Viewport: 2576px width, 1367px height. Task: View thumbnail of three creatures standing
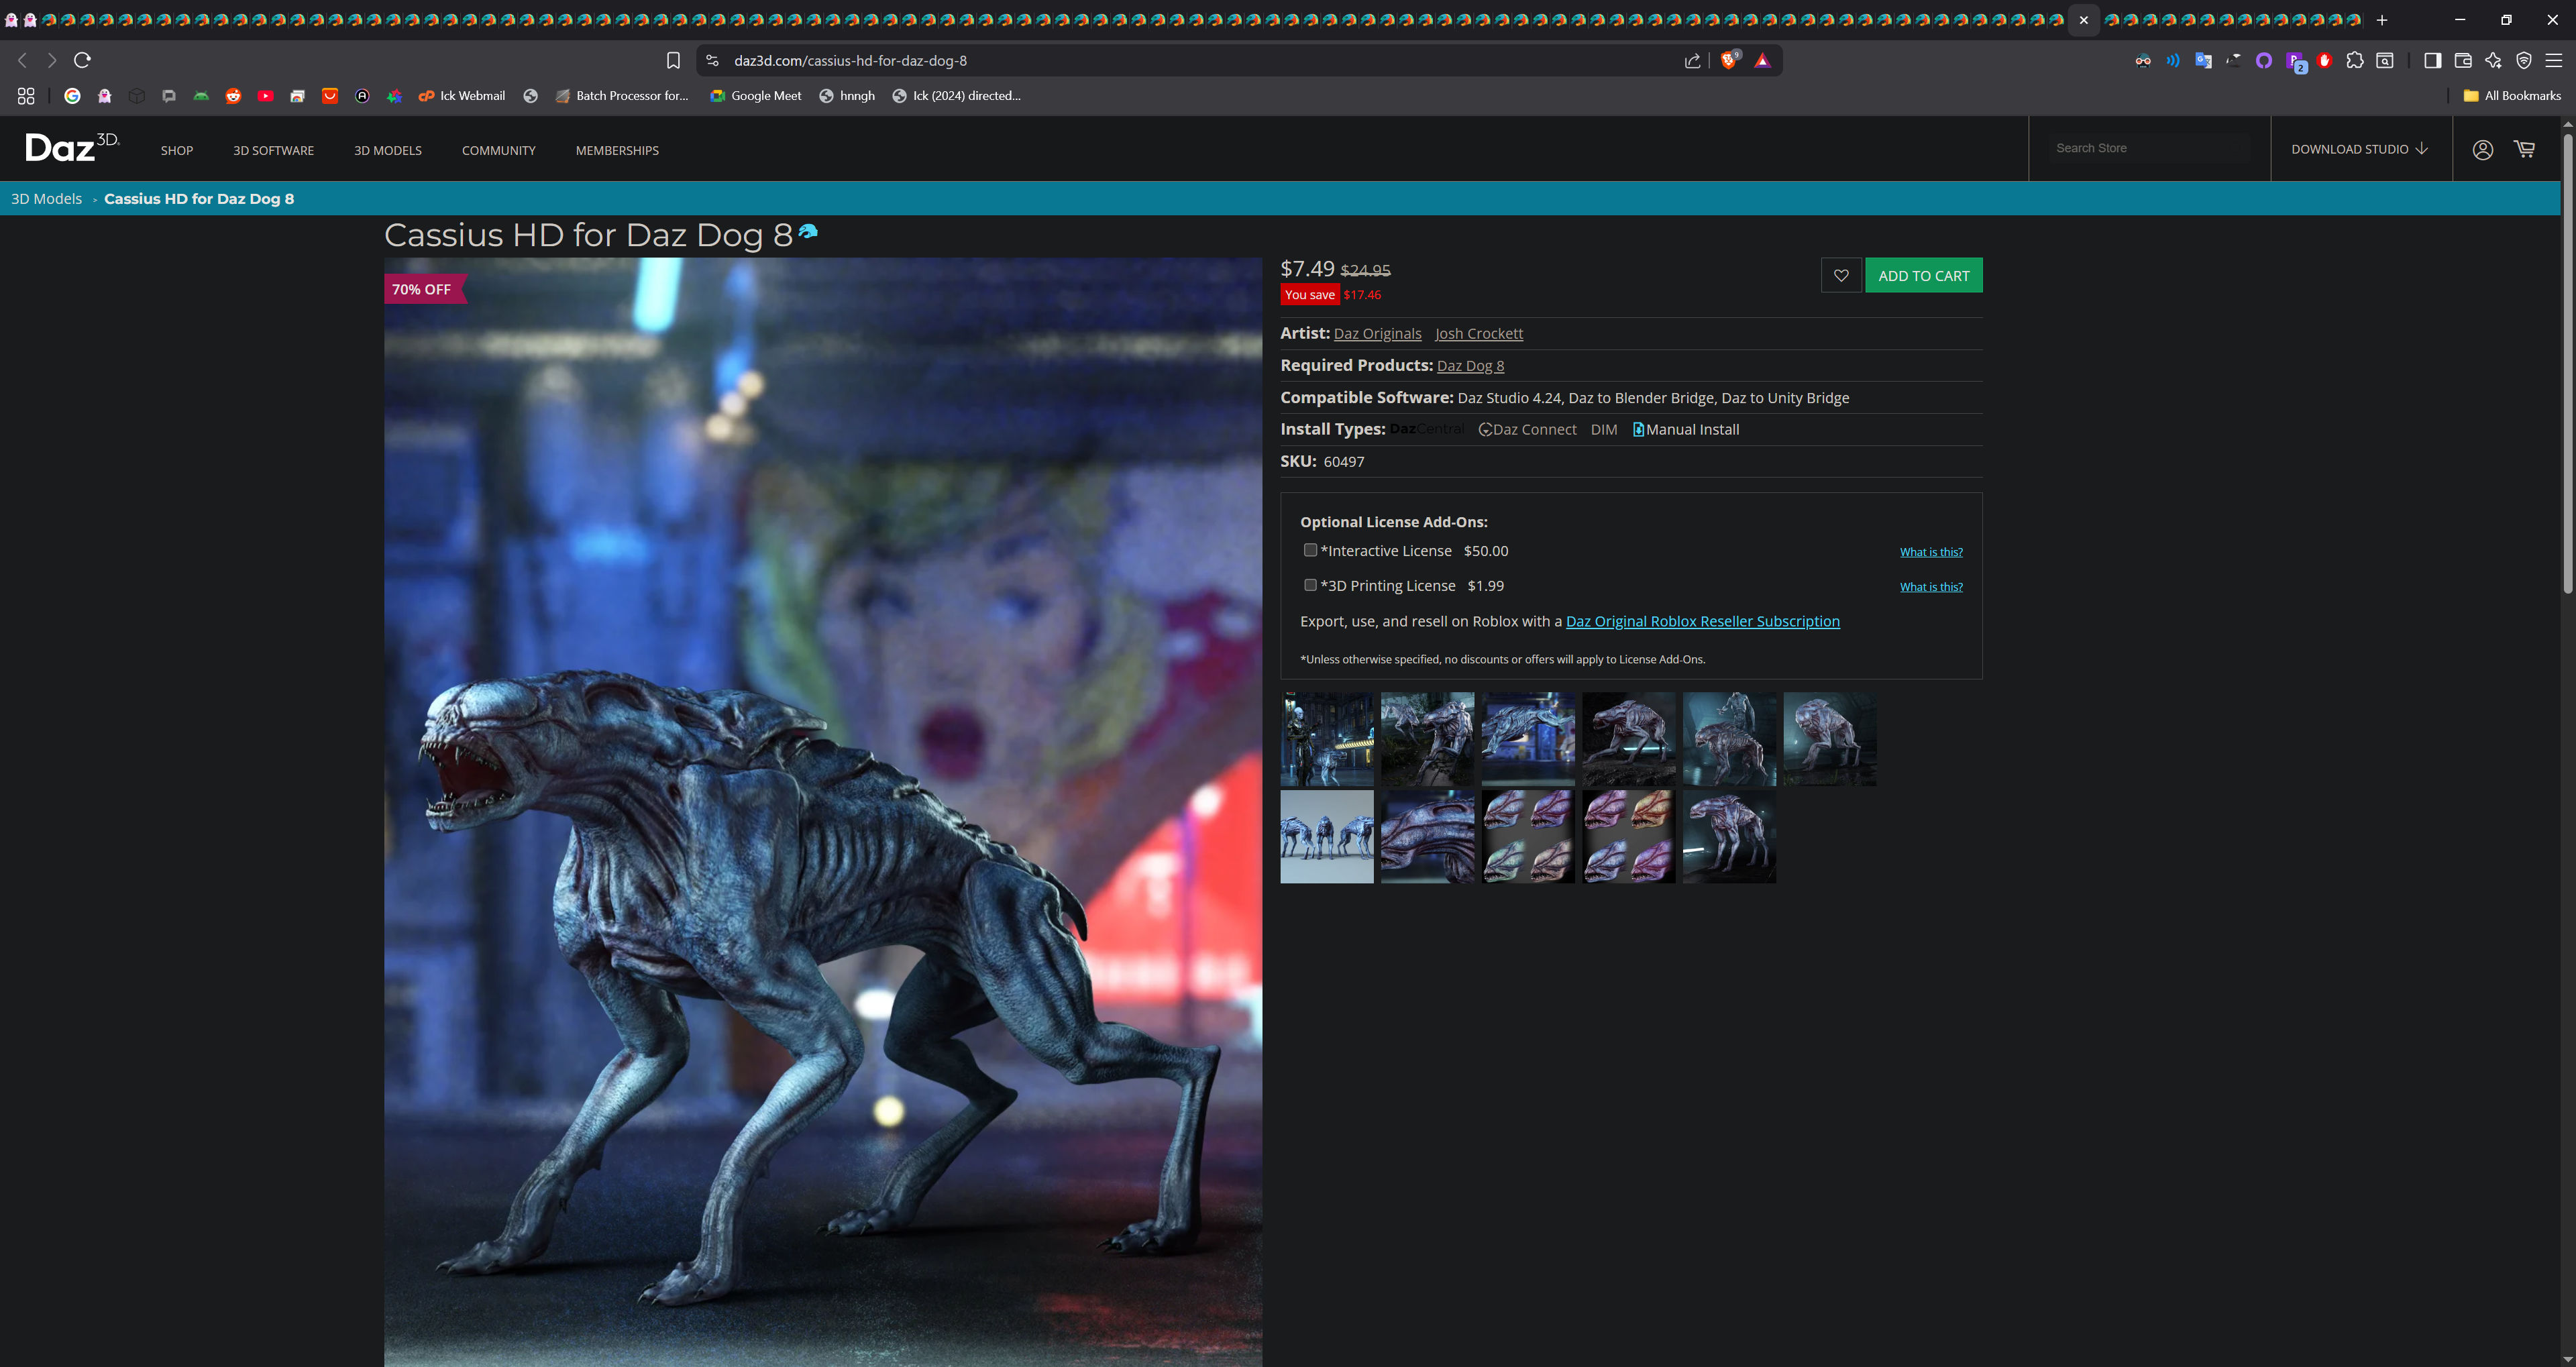point(1327,837)
